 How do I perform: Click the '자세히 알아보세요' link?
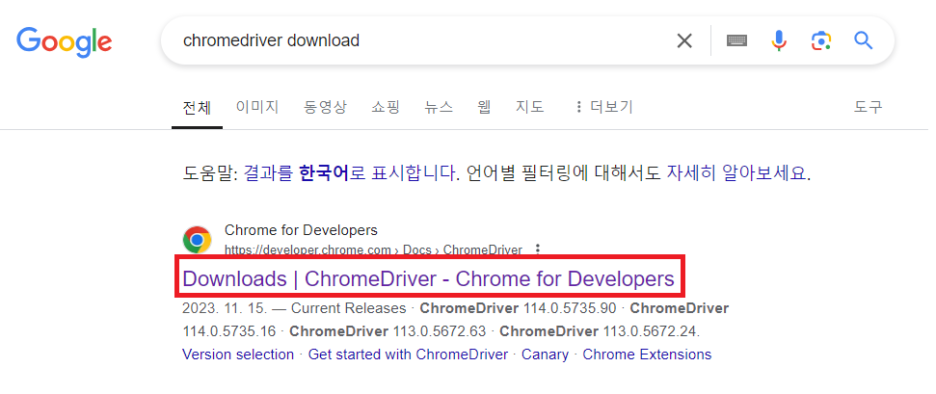[x=736, y=174]
